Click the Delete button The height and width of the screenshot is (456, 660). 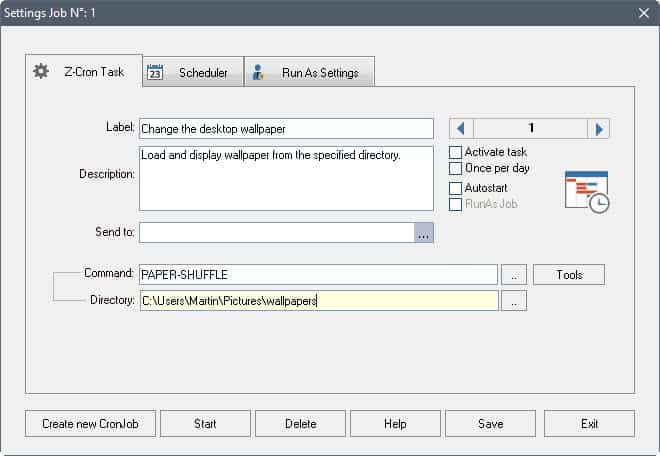(x=300, y=424)
